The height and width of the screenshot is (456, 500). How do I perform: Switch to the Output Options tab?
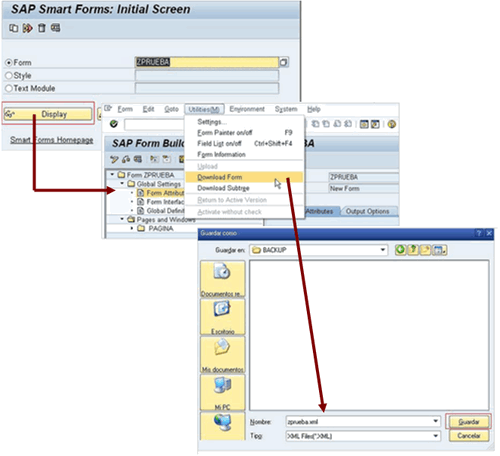(x=368, y=211)
